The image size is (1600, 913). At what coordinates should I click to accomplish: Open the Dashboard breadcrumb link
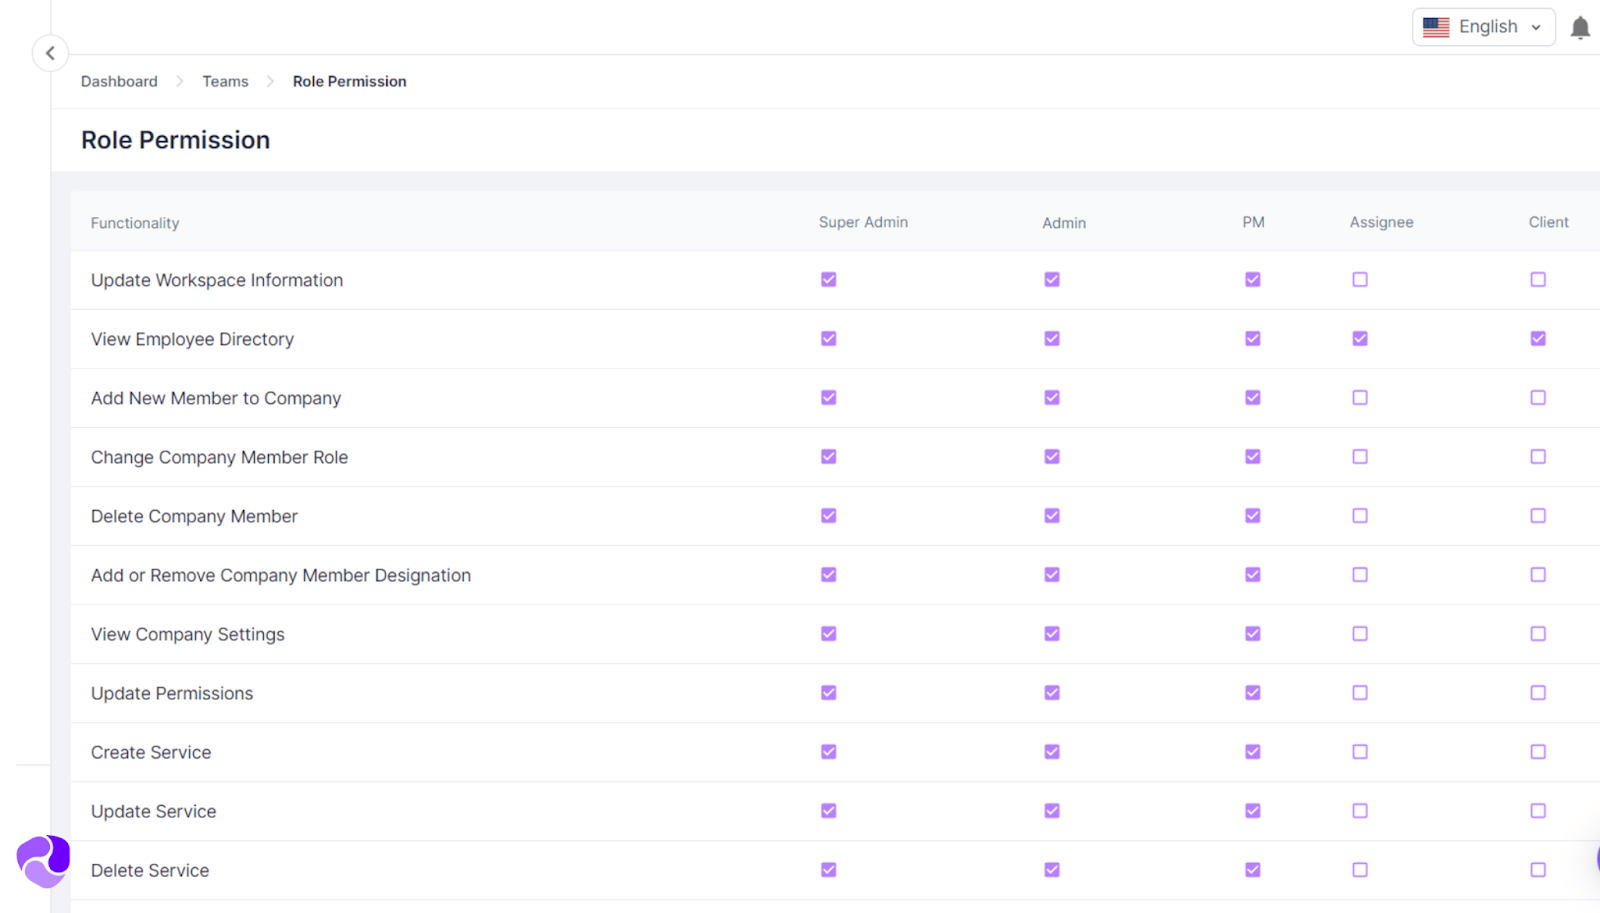pyautogui.click(x=119, y=81)
